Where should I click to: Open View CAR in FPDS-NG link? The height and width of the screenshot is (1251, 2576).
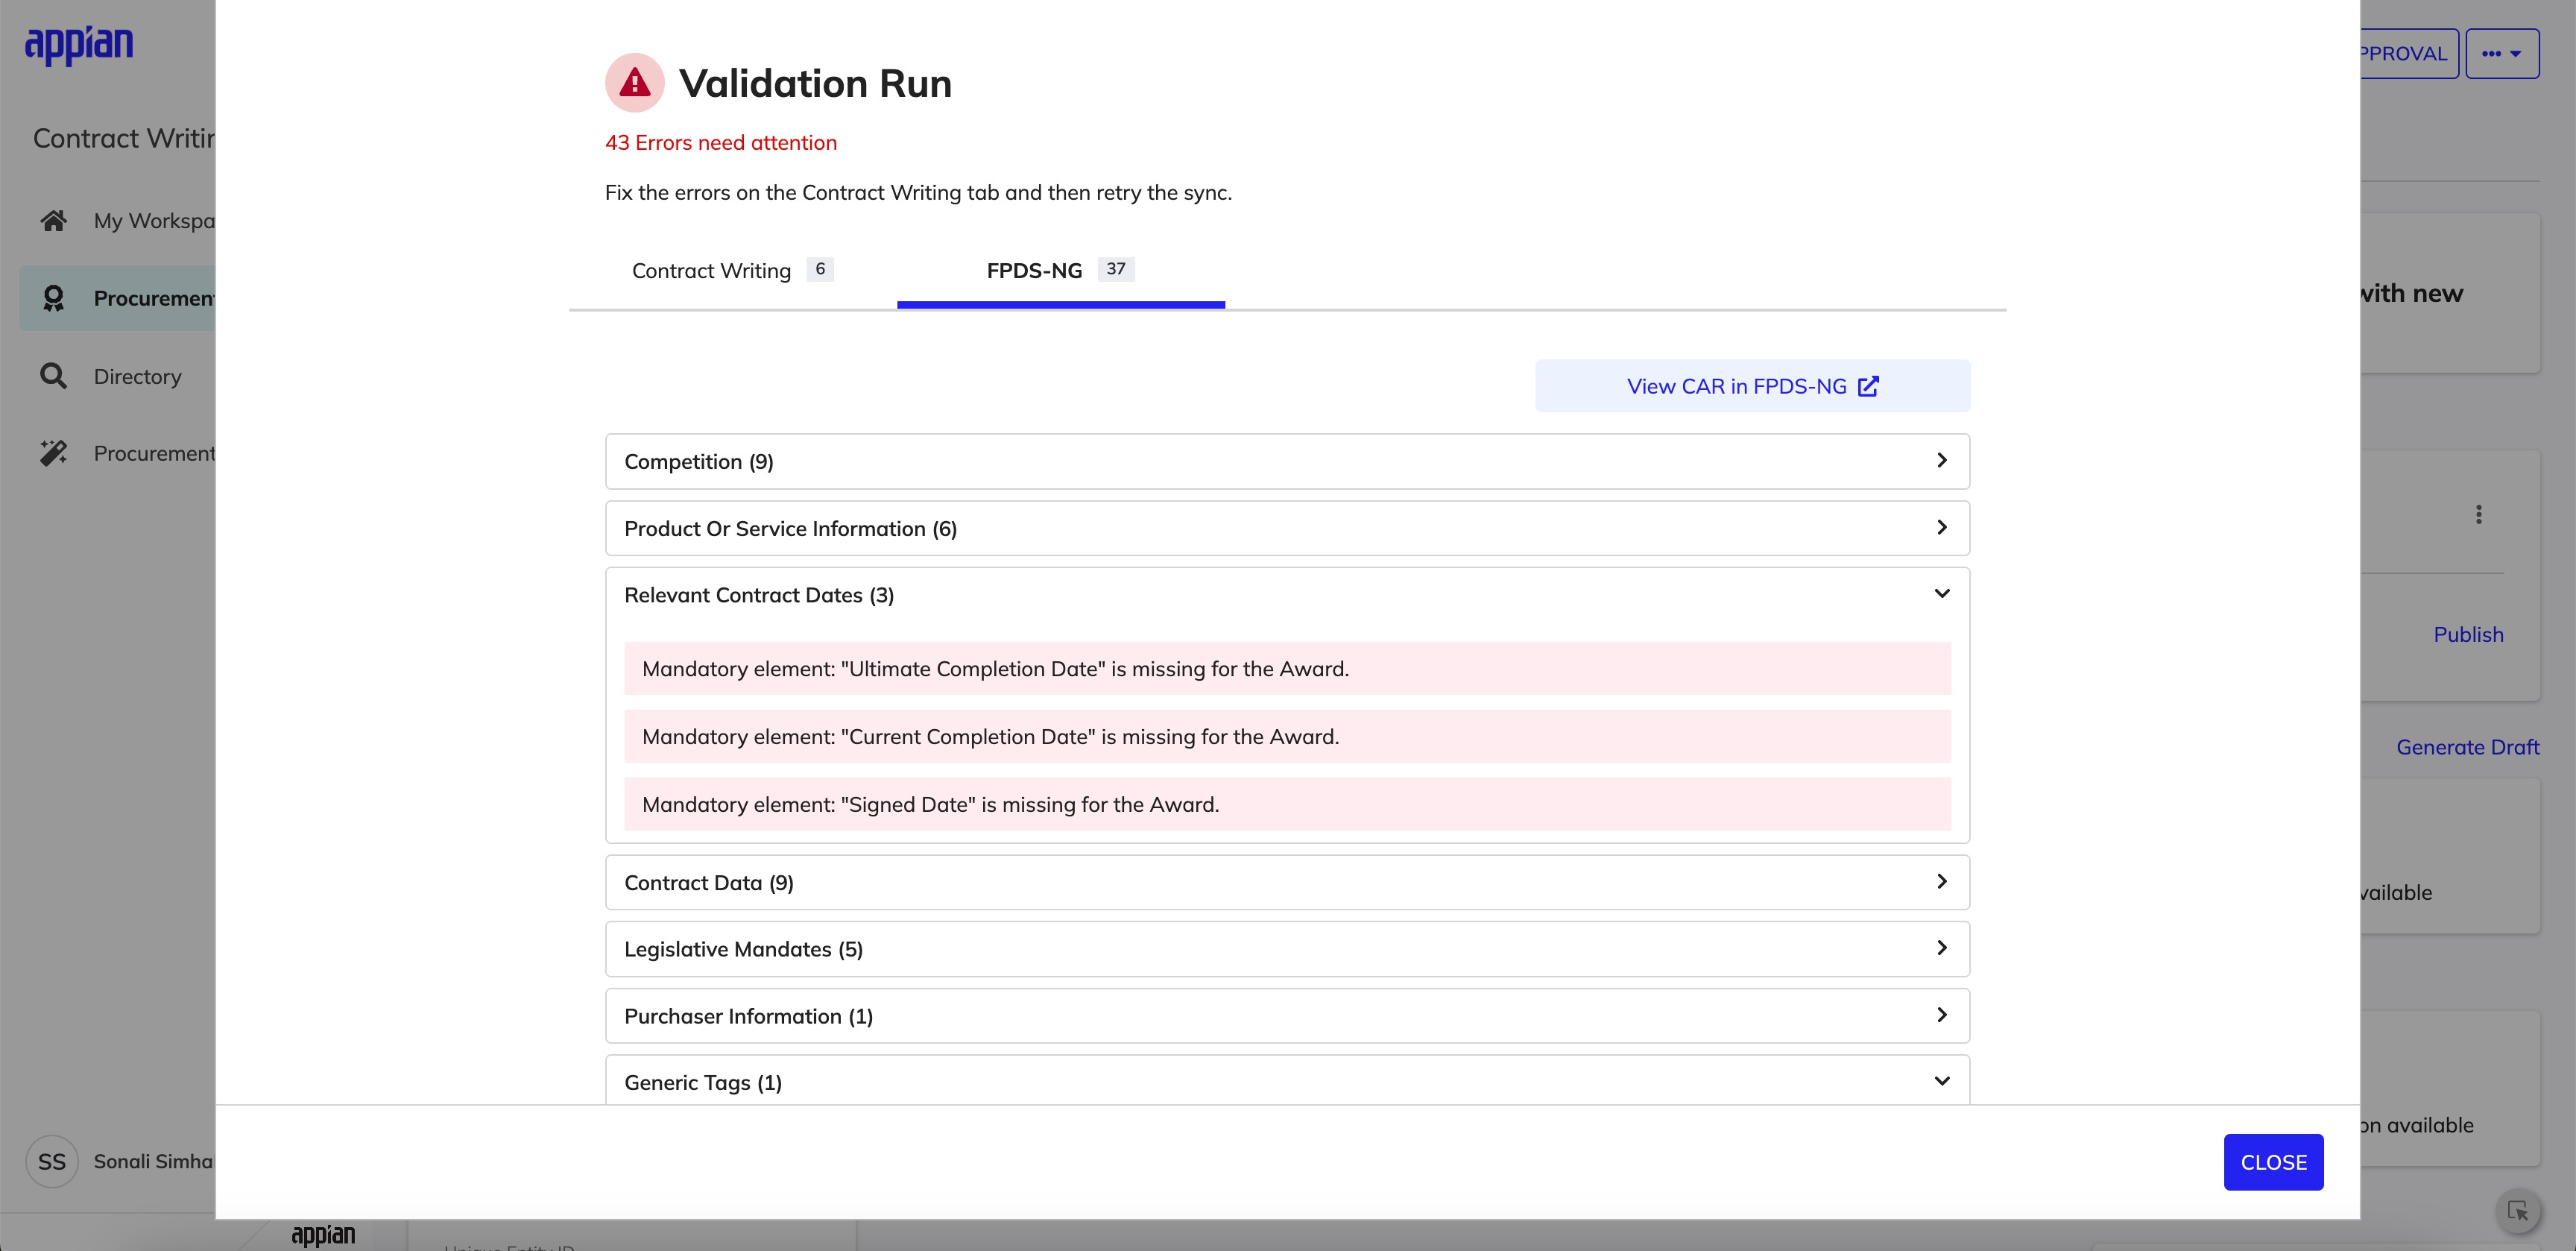click(x=1752, y=386)
